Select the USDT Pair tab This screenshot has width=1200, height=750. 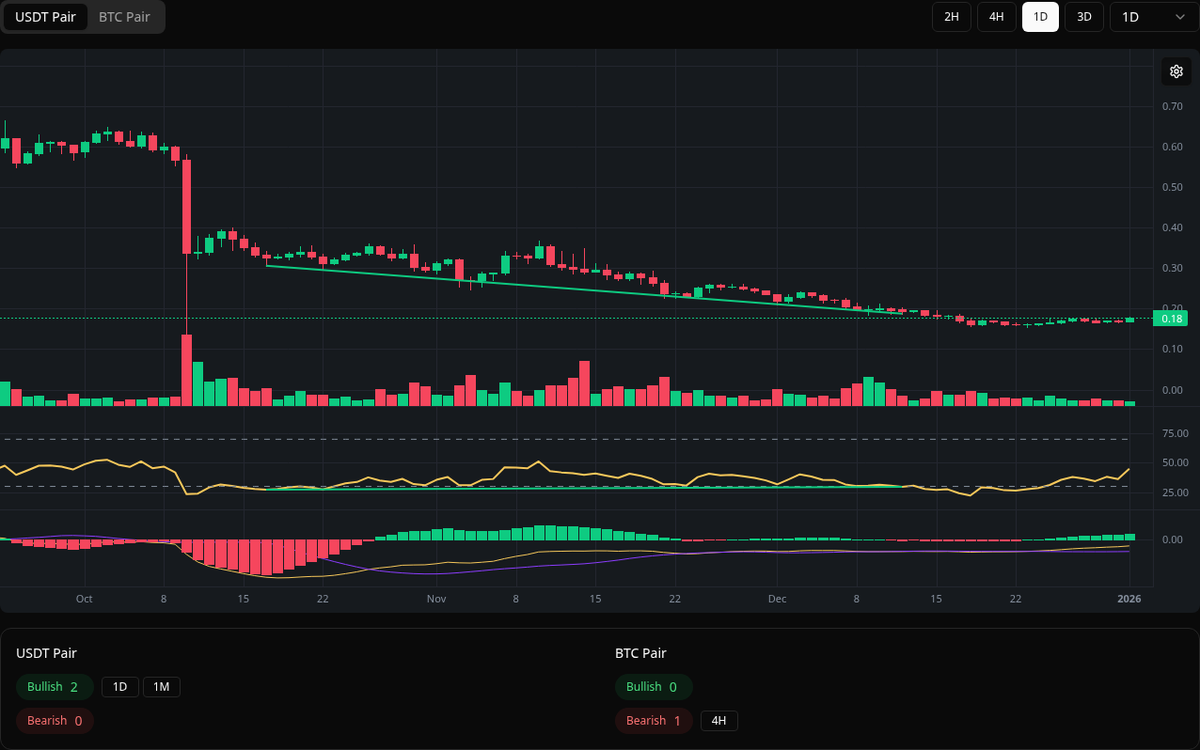(x=45, y=17)
